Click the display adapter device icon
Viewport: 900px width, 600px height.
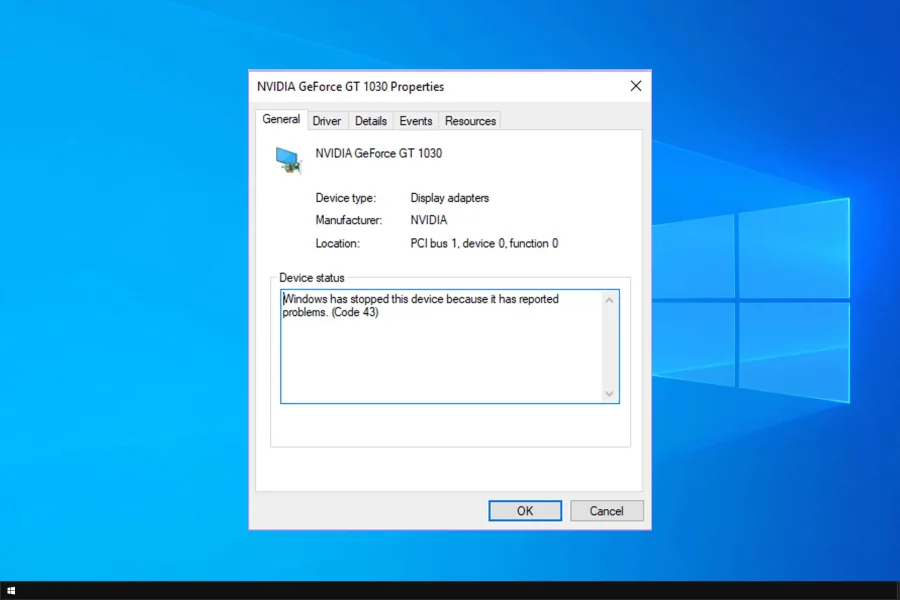click(x=288, y=160)
